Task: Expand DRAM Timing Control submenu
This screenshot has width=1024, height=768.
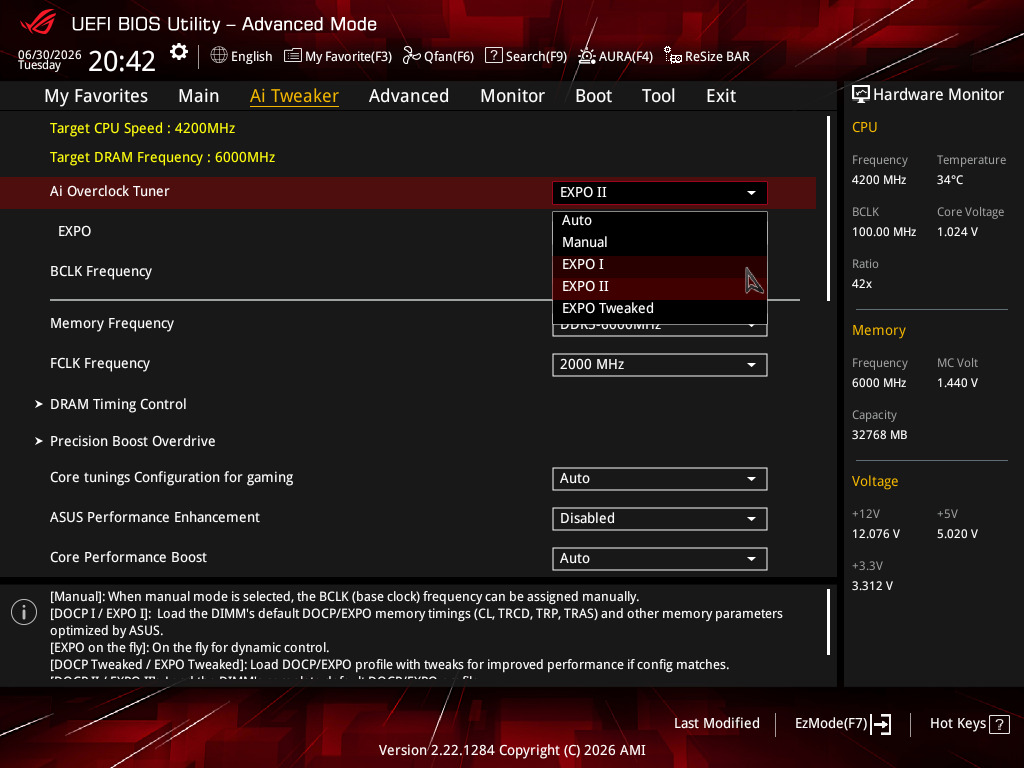Action: pos(118,404)
